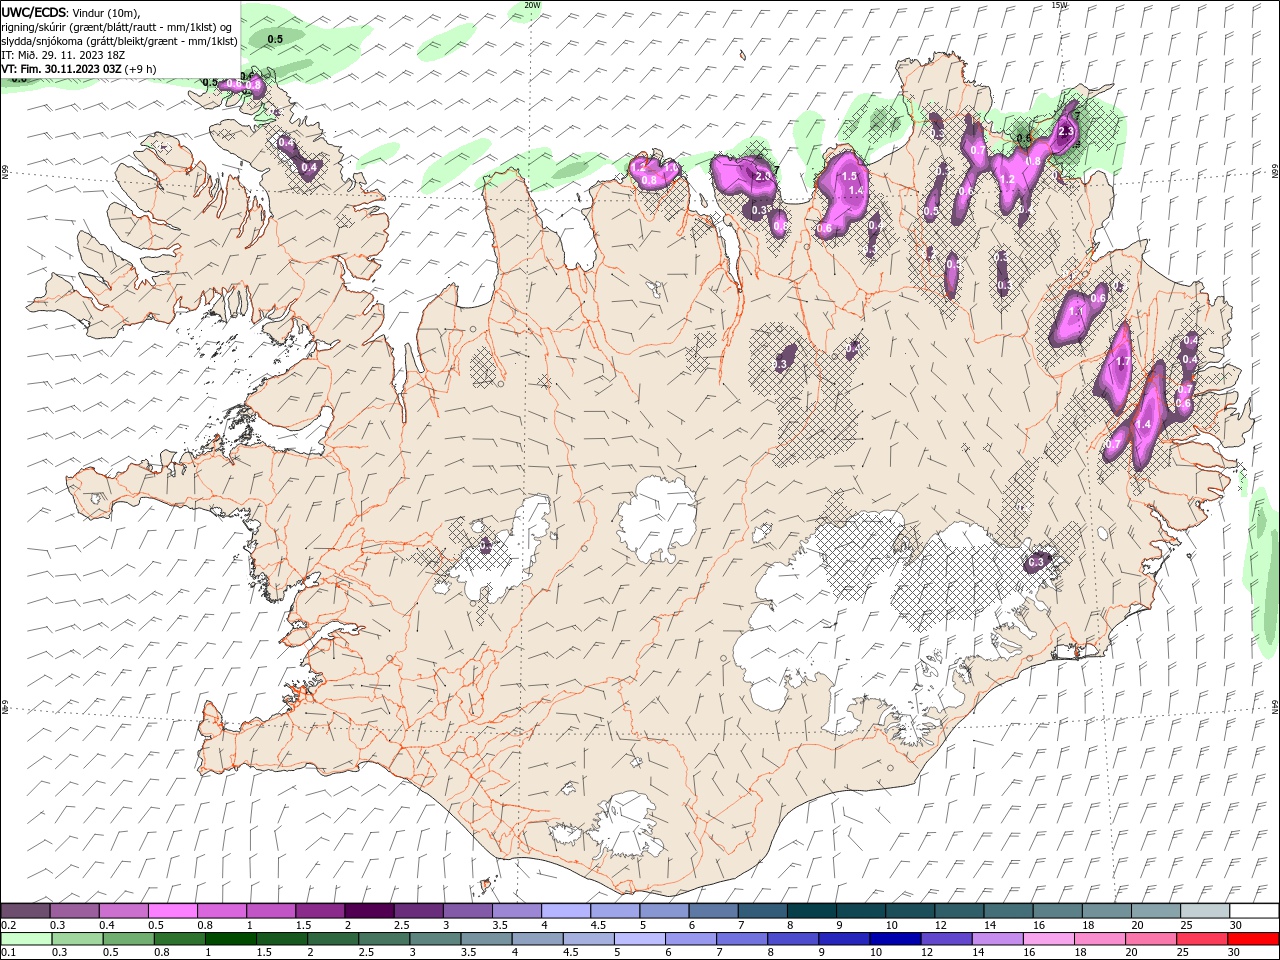Viewport: 1280px width, 960px height.
Task: Click the UWC/ECDS title text
Action: (x=35, y=11)
